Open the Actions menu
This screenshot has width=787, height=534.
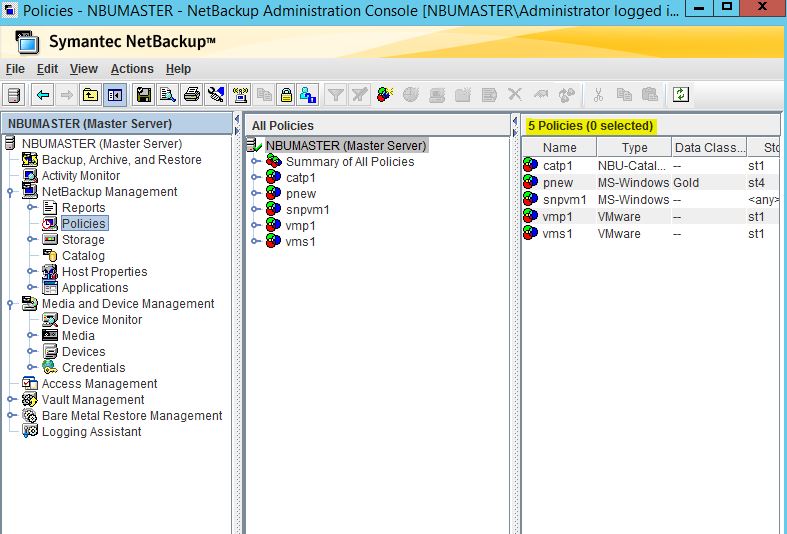click(132, 69)
